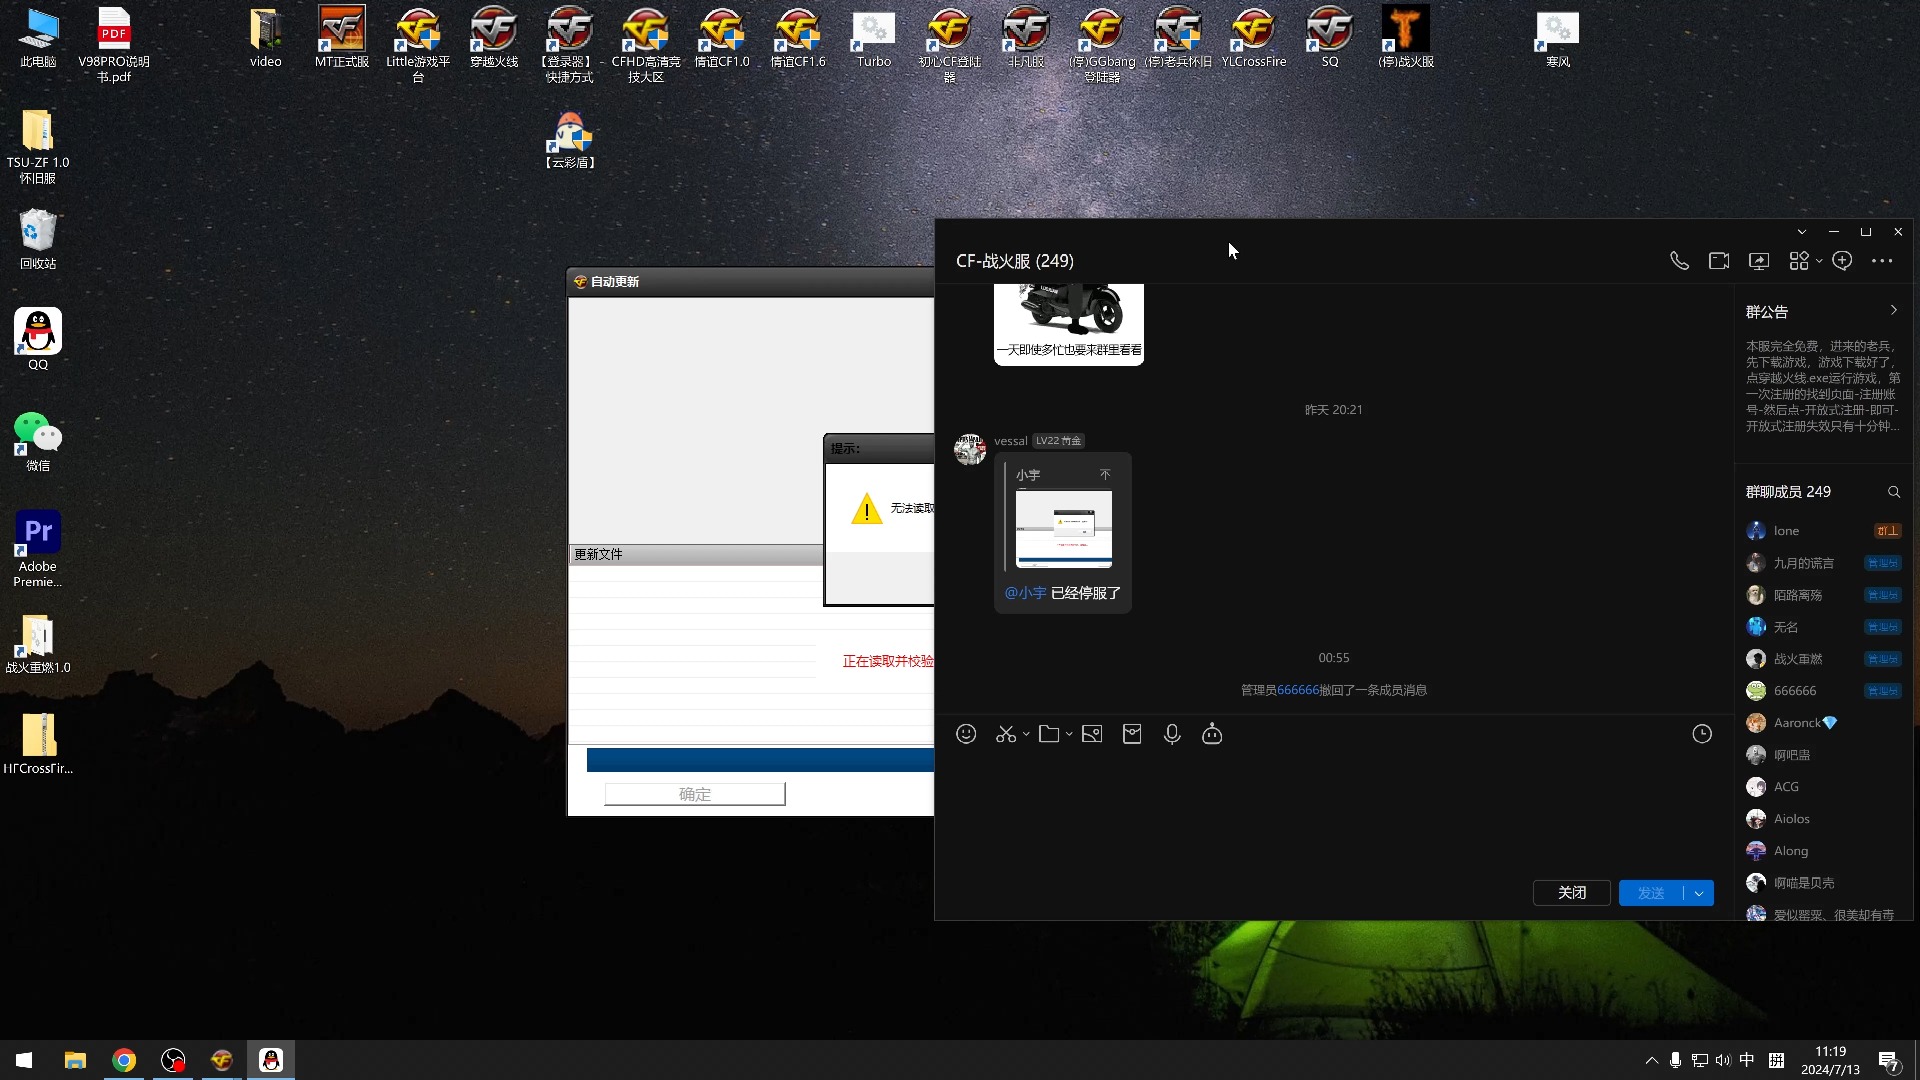Image resolution: width=1920 pixels, height=1080 pixels.
Task: Open the quoted screenshot thumbnail from 小宇
Action: click(1064, 529)
